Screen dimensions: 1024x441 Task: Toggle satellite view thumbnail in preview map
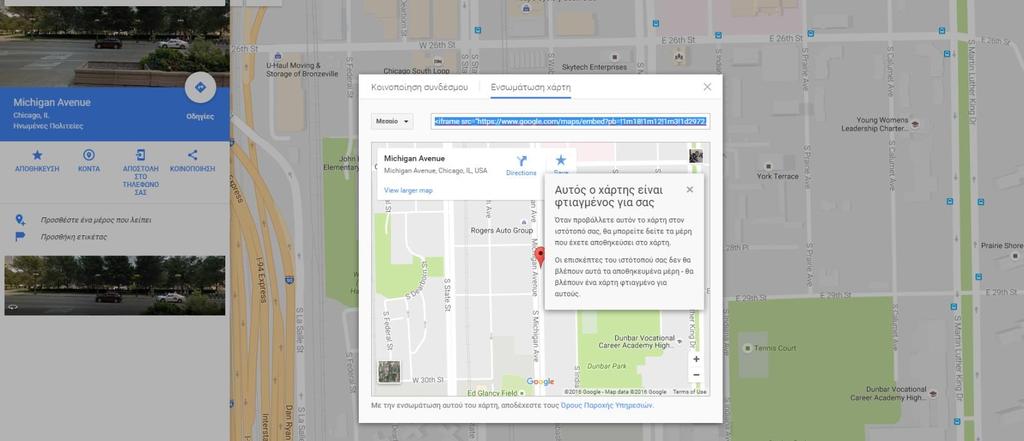pyautogui.click(x=389, y=372)
